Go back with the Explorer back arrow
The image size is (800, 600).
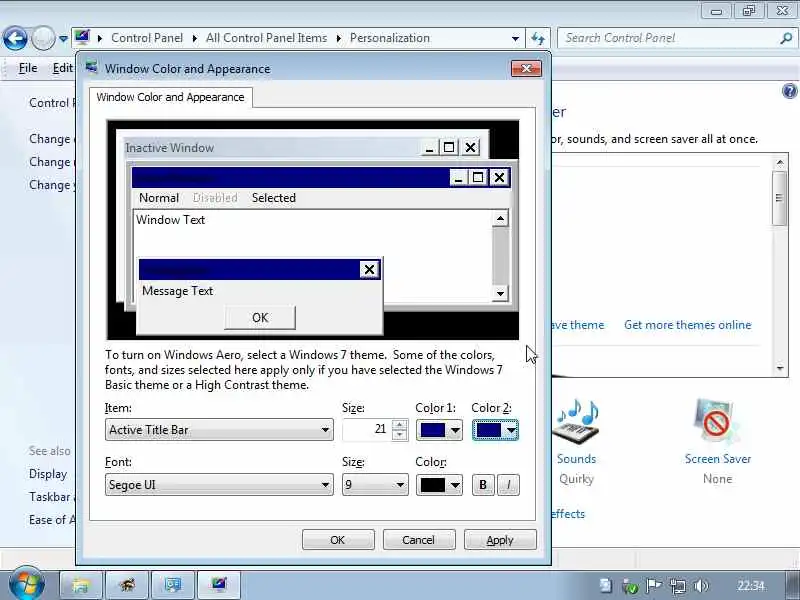click(15, 38)
